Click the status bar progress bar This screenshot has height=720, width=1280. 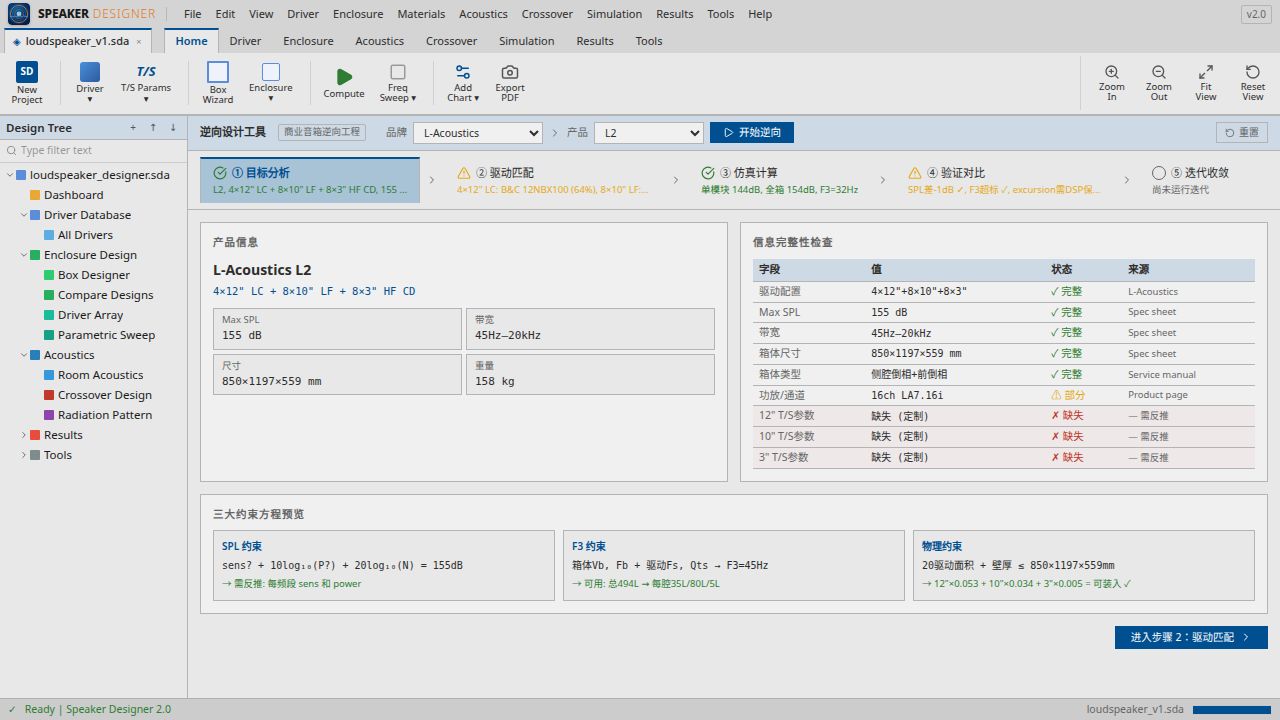[x=1231, y=710]
